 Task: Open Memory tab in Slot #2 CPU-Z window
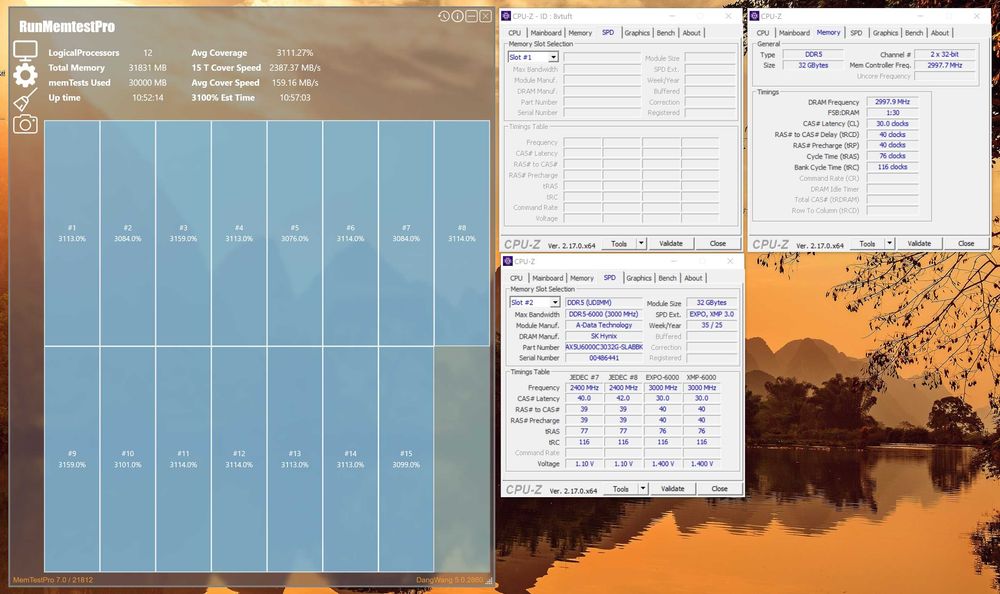point(582,278)
